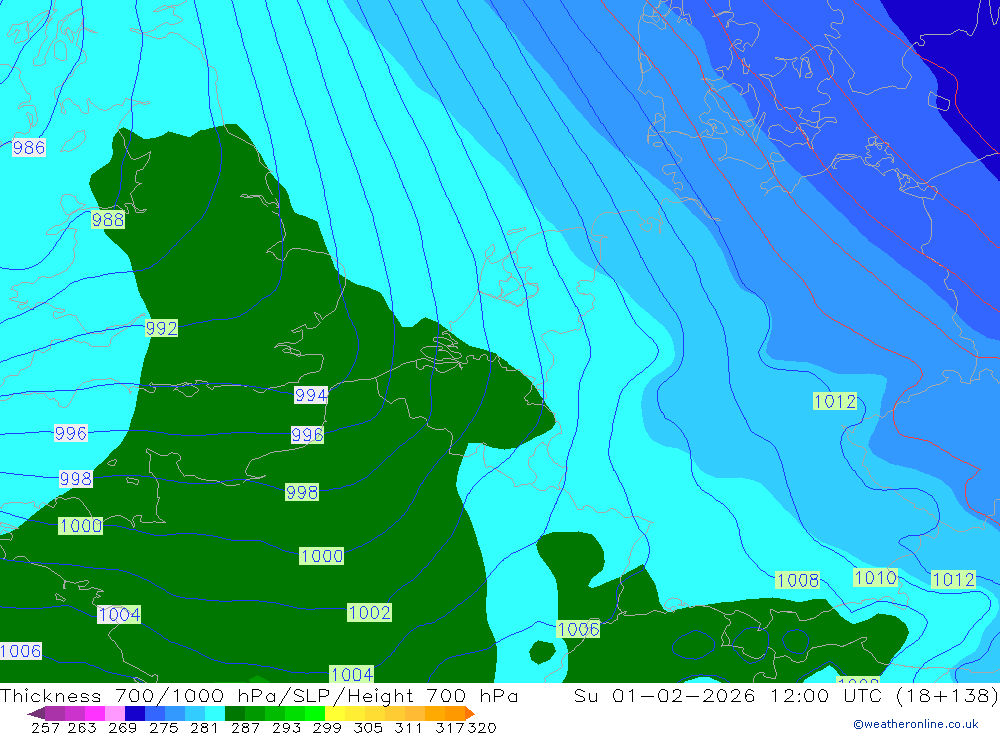Click the 994 isobar label
1000x733 pixels.
tap(311, 396)
